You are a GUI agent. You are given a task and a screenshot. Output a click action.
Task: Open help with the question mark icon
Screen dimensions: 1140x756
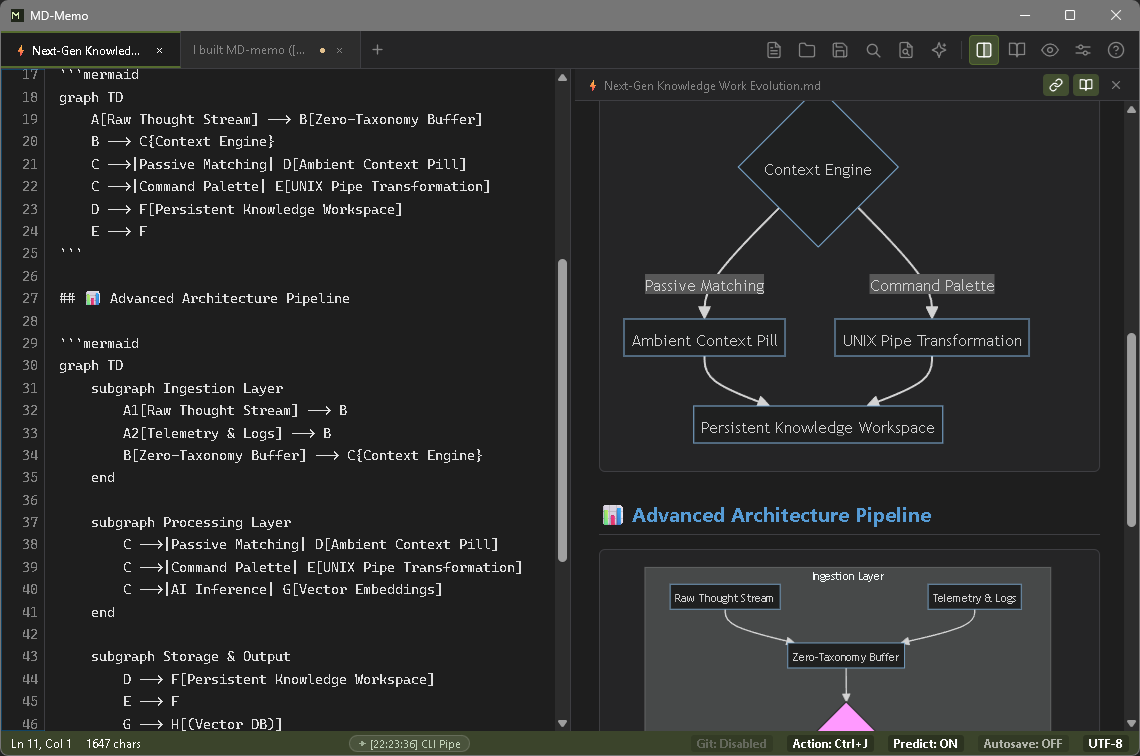pyautogui.click(x=1116, y=50)
